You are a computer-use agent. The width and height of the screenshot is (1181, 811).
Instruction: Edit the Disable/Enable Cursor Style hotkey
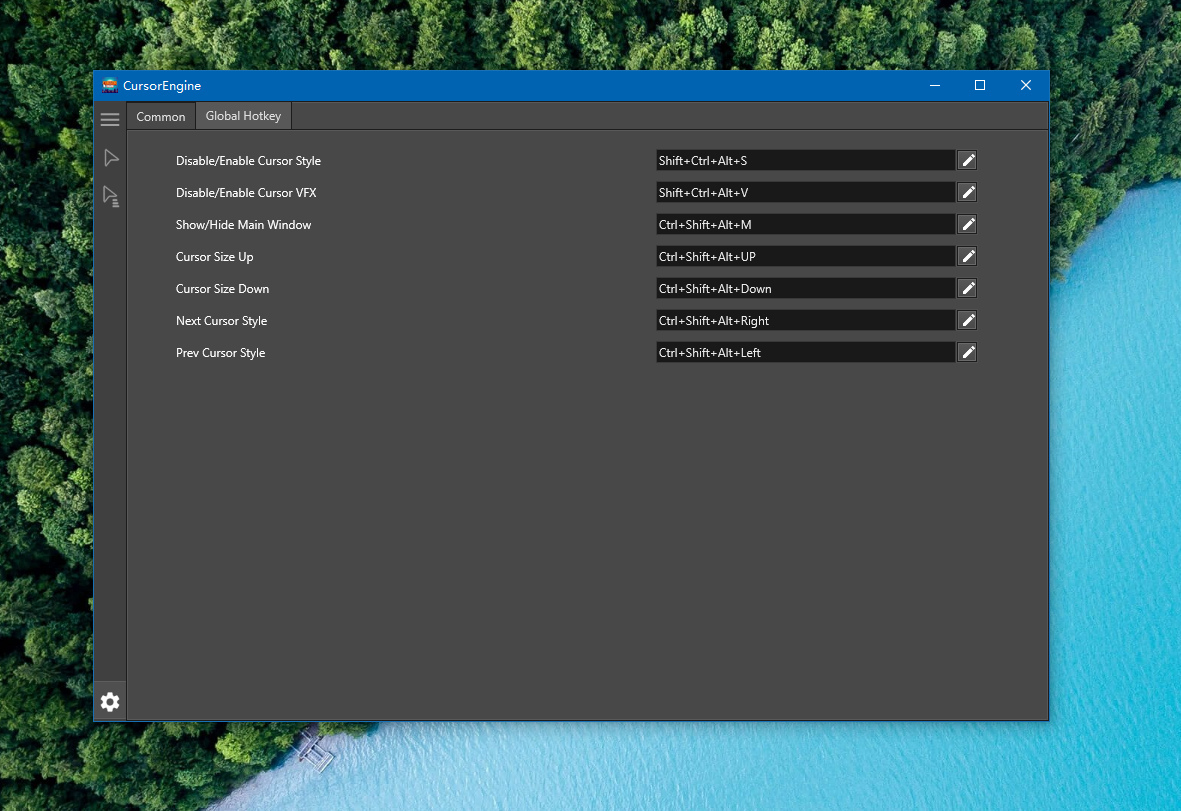966,160
